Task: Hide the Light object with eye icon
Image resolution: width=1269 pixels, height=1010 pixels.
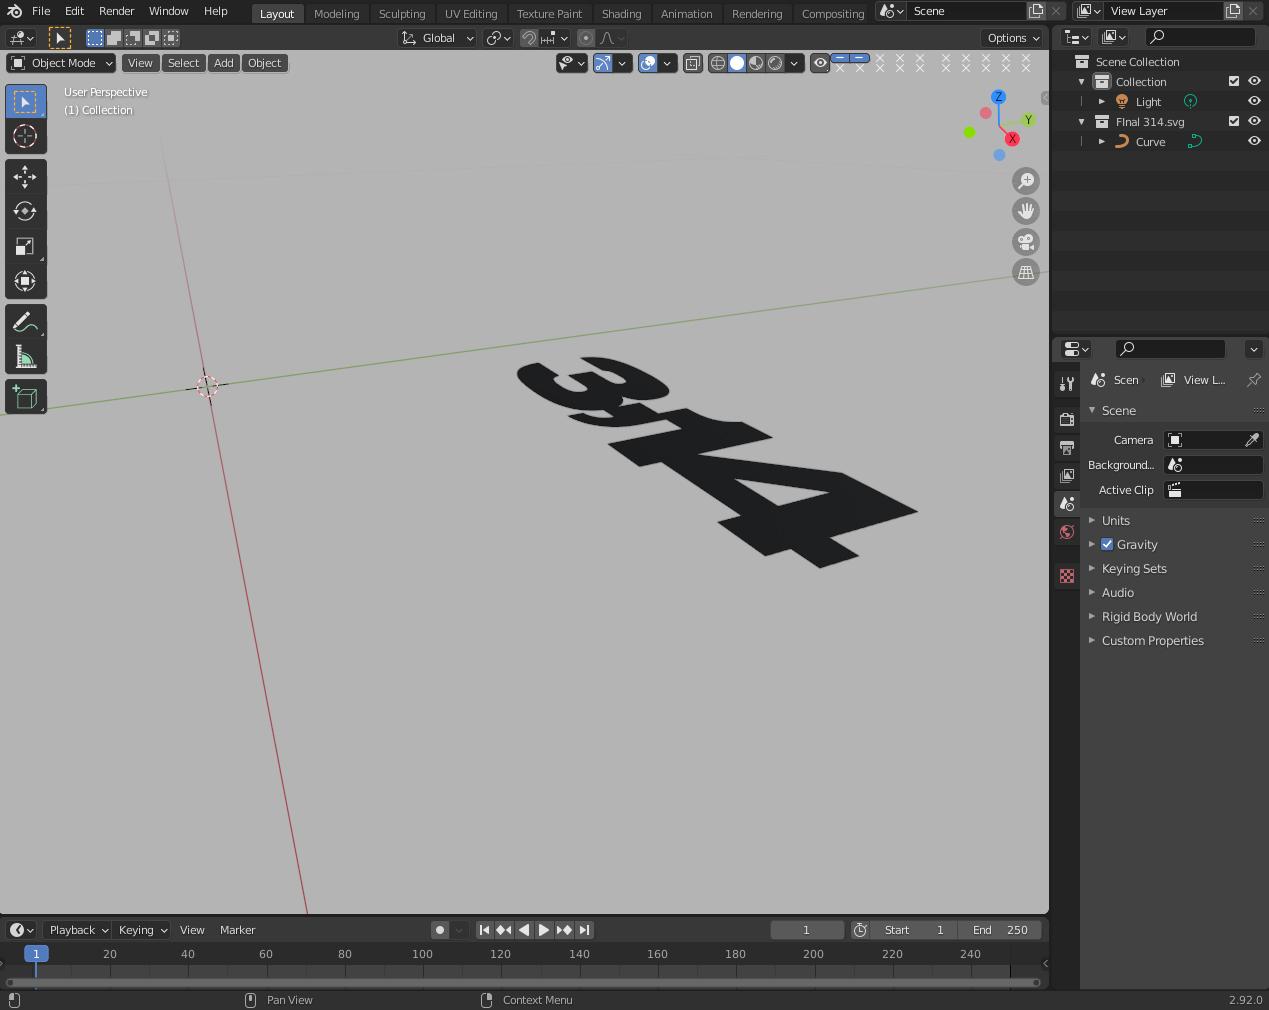Action: [x=1254, y=101]
